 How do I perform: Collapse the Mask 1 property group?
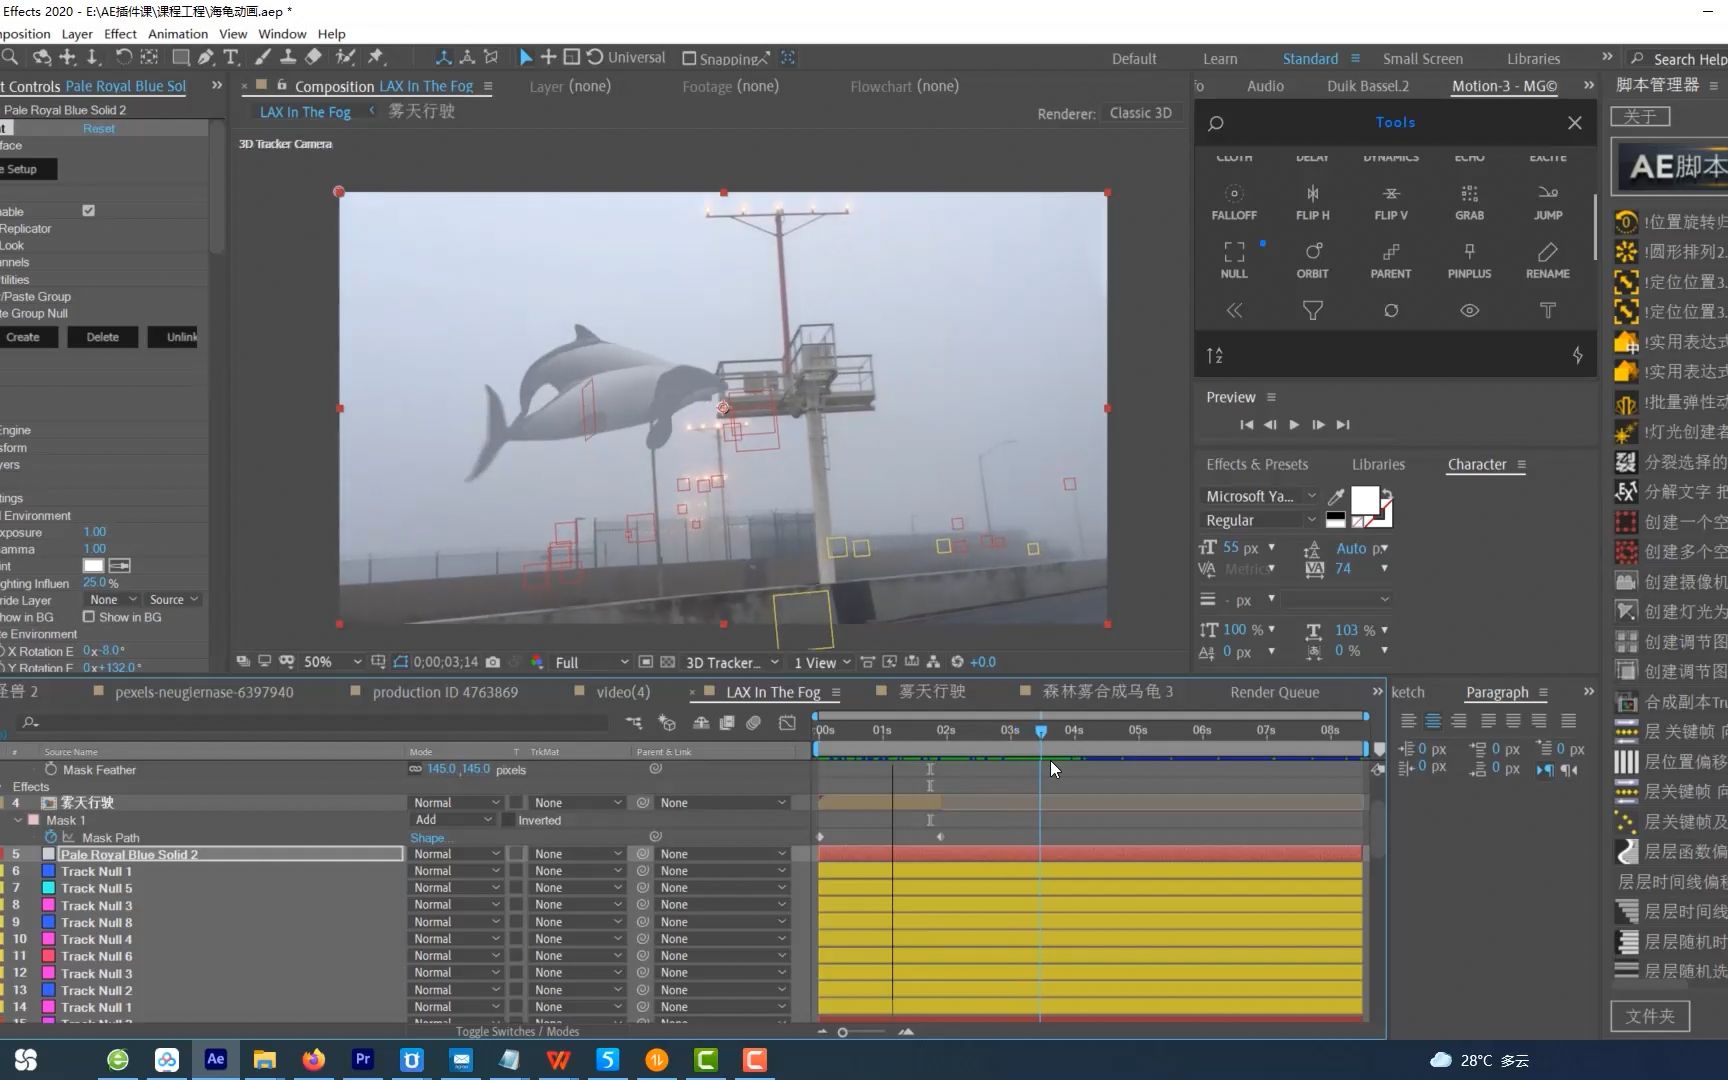pos(18,820)
